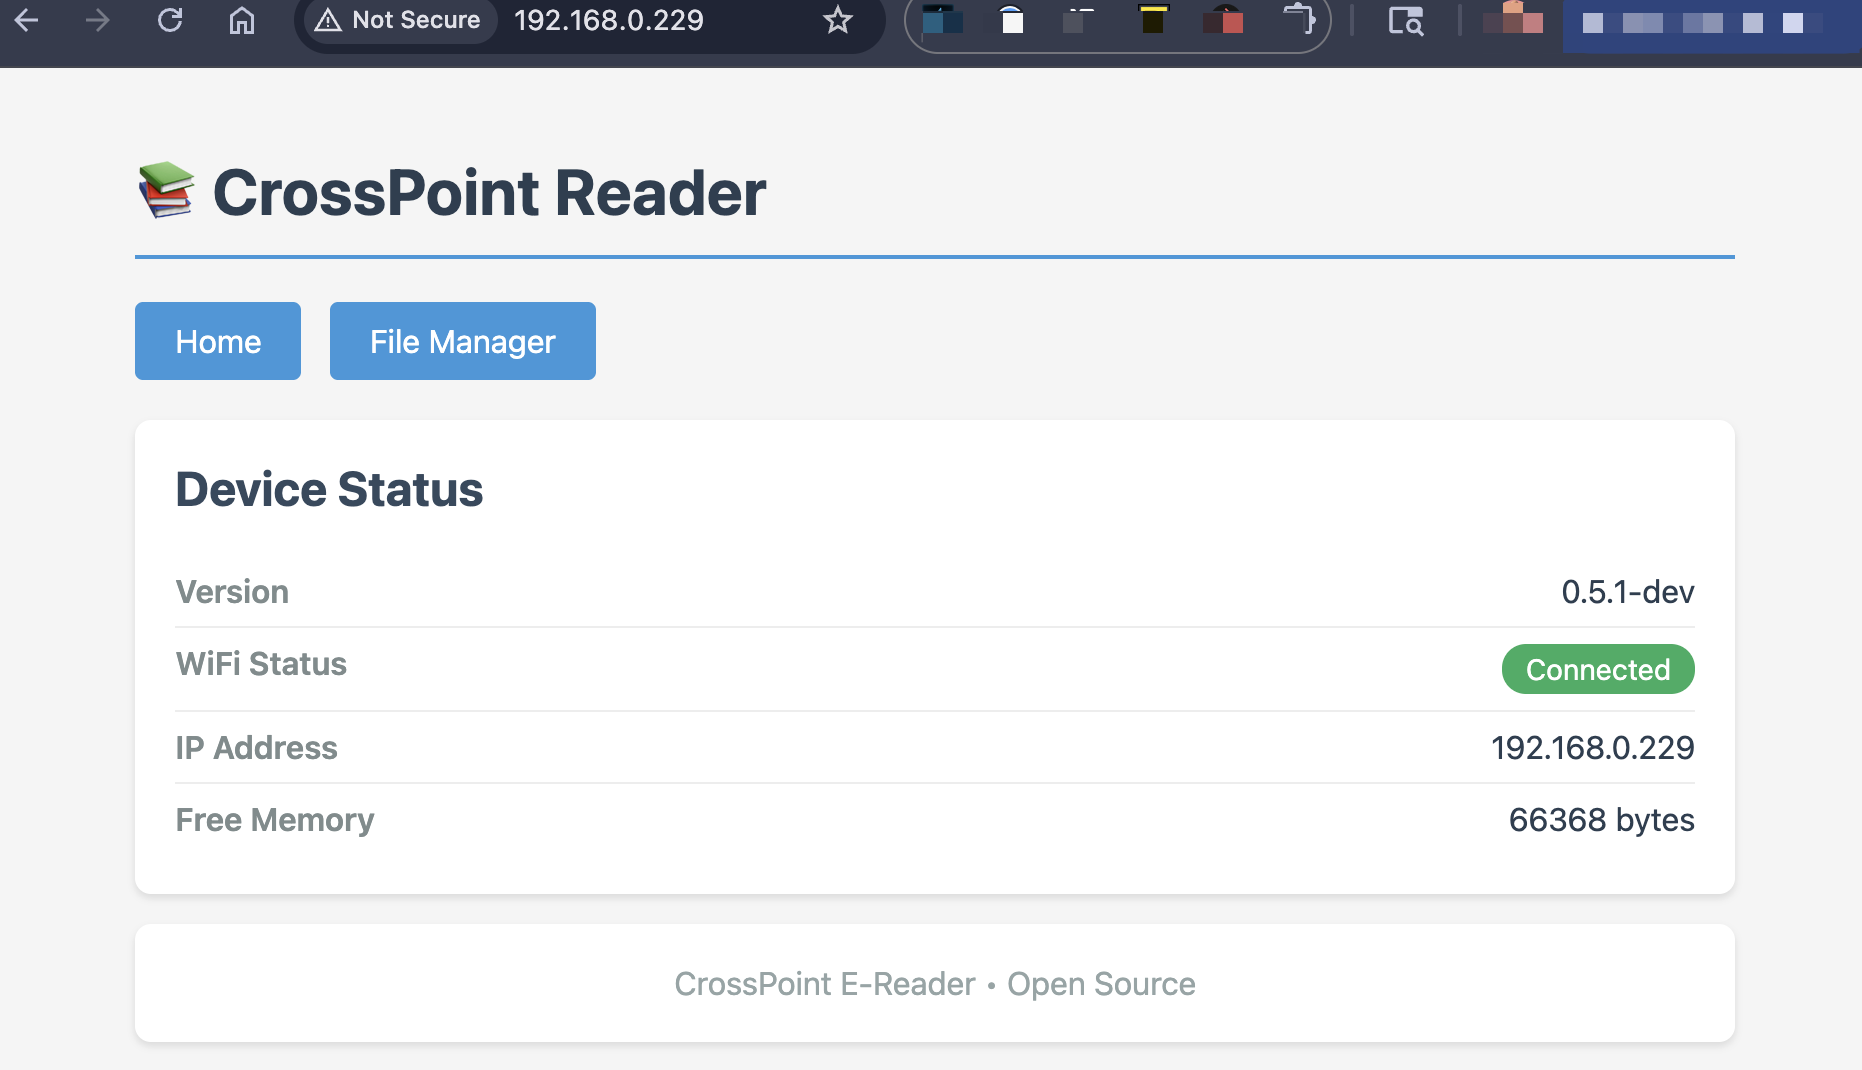Go to the Home page button
The width and height of the screenshot is (1862, 1070).
(x=218, y=341)
